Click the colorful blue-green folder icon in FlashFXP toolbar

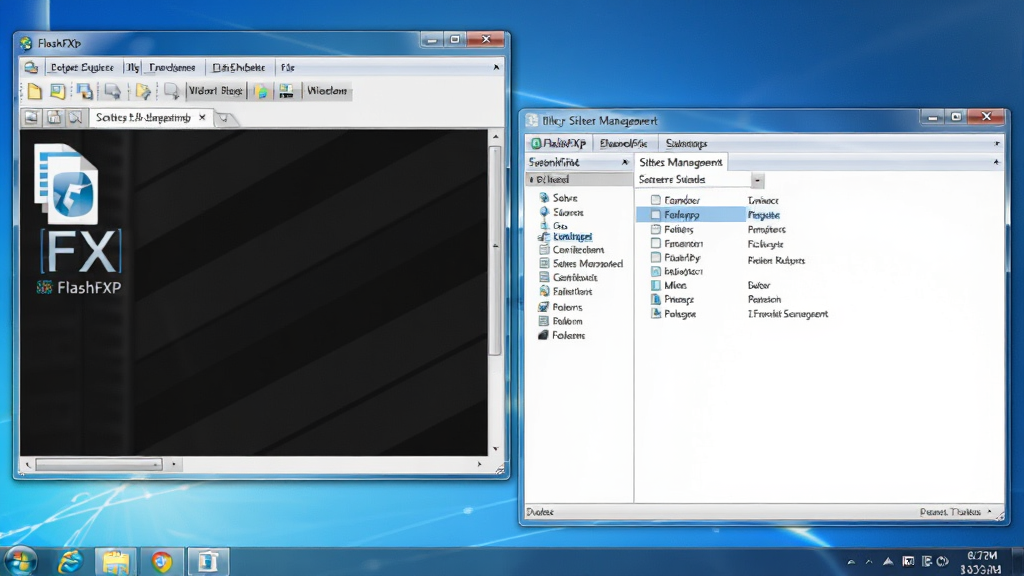click(x=261, y=91)
